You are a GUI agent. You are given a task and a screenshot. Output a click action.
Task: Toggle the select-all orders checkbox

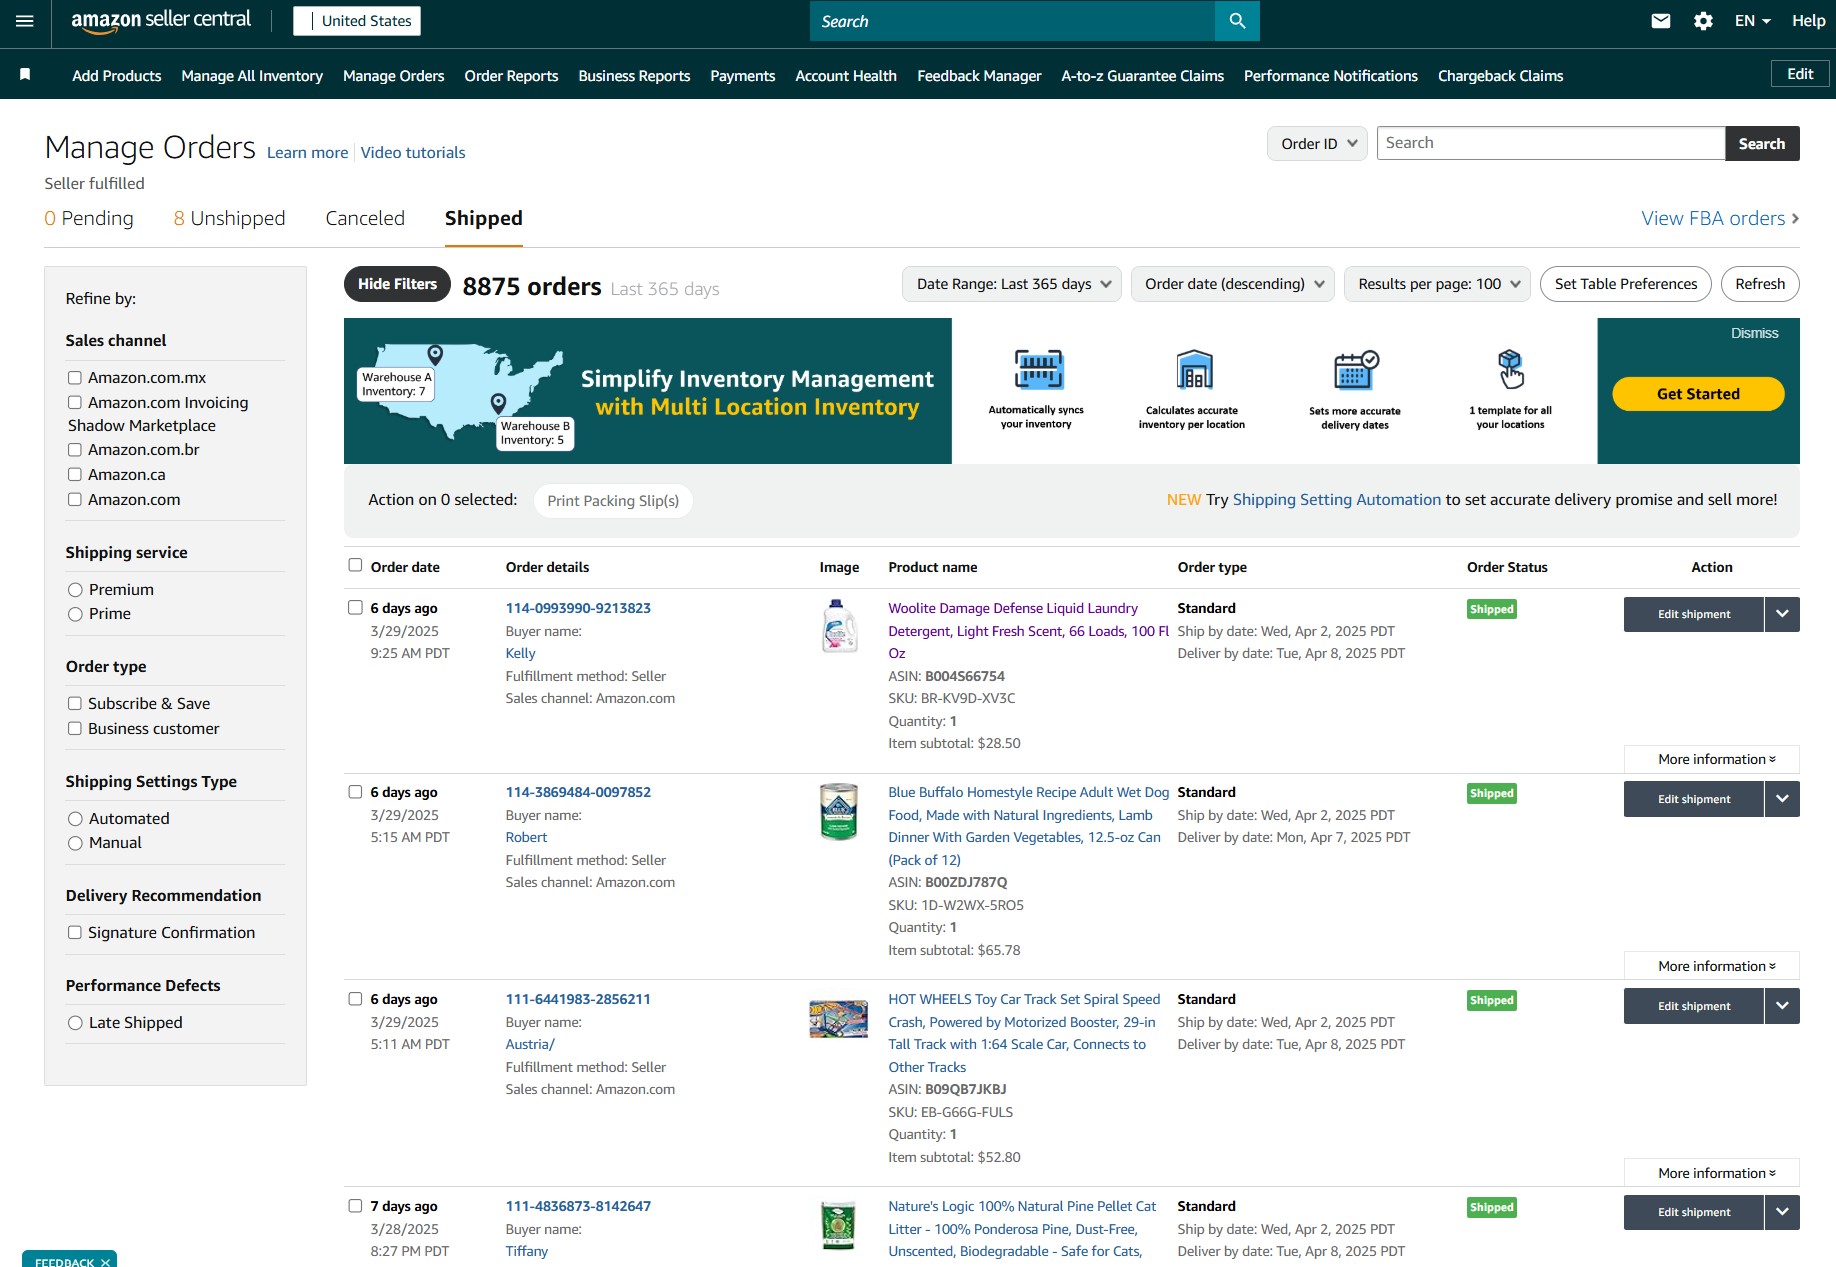355,565
